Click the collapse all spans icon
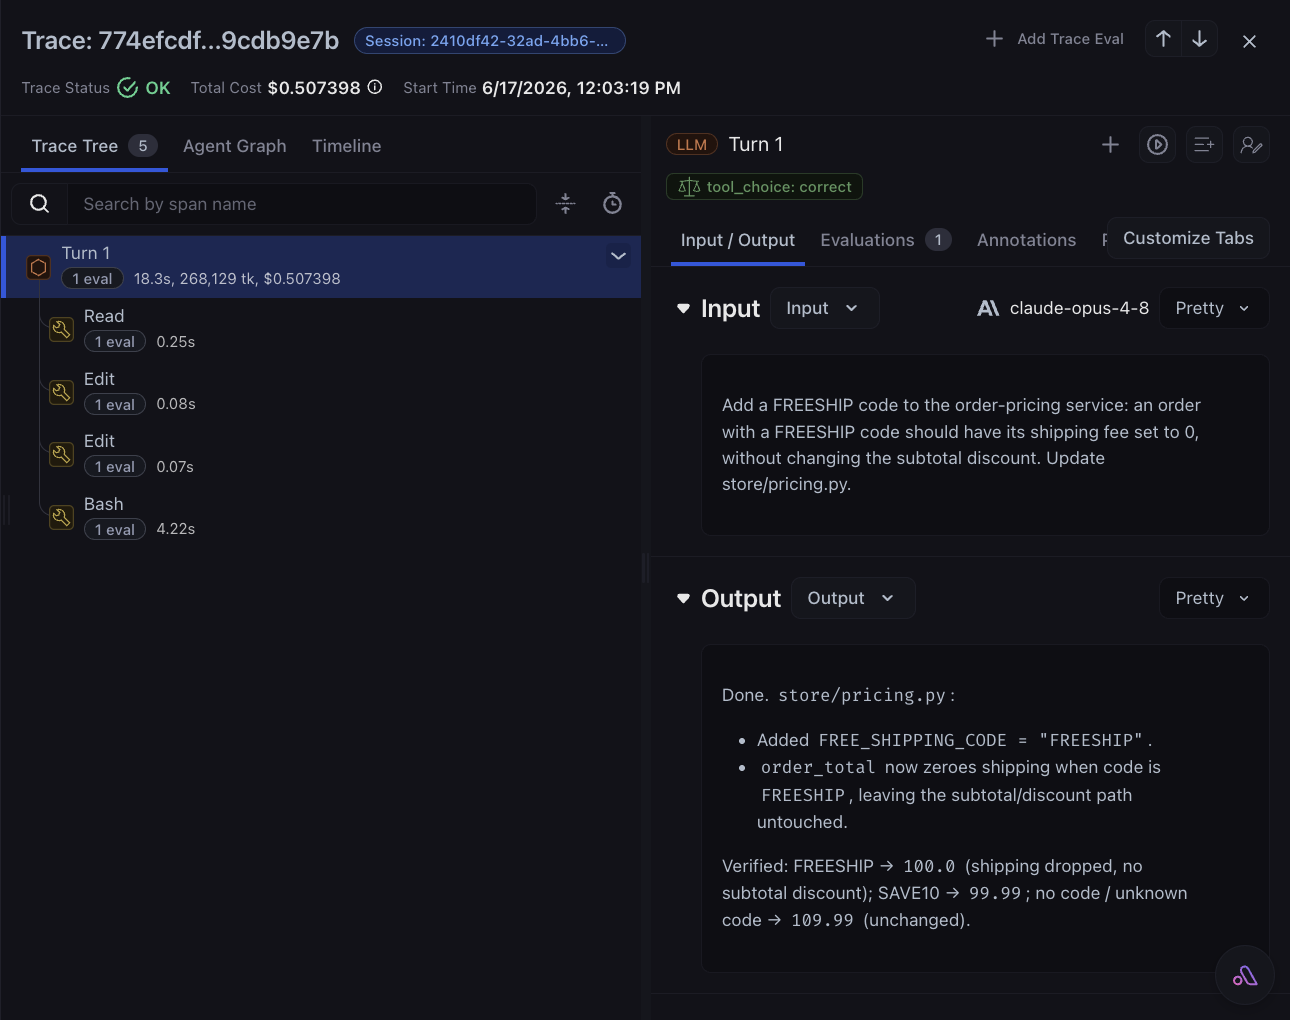Image resolution: width=1290 pixels, height=1020 pixels. point(565,204)
